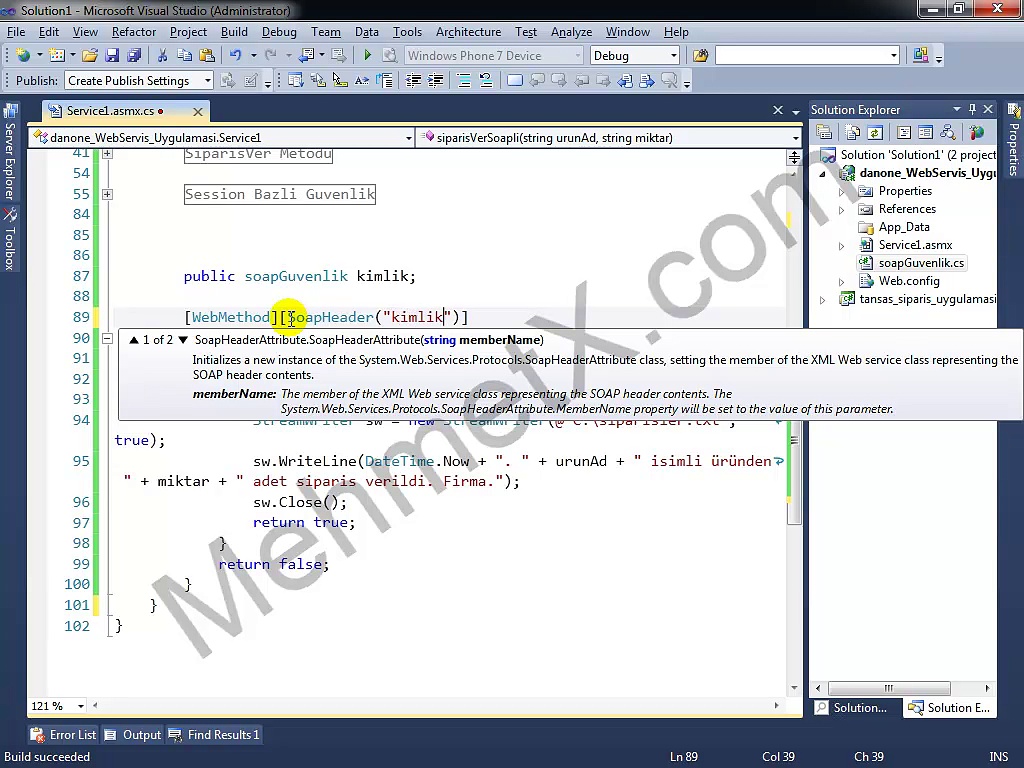Expand the Service1.asmx node

pos(842,246)
